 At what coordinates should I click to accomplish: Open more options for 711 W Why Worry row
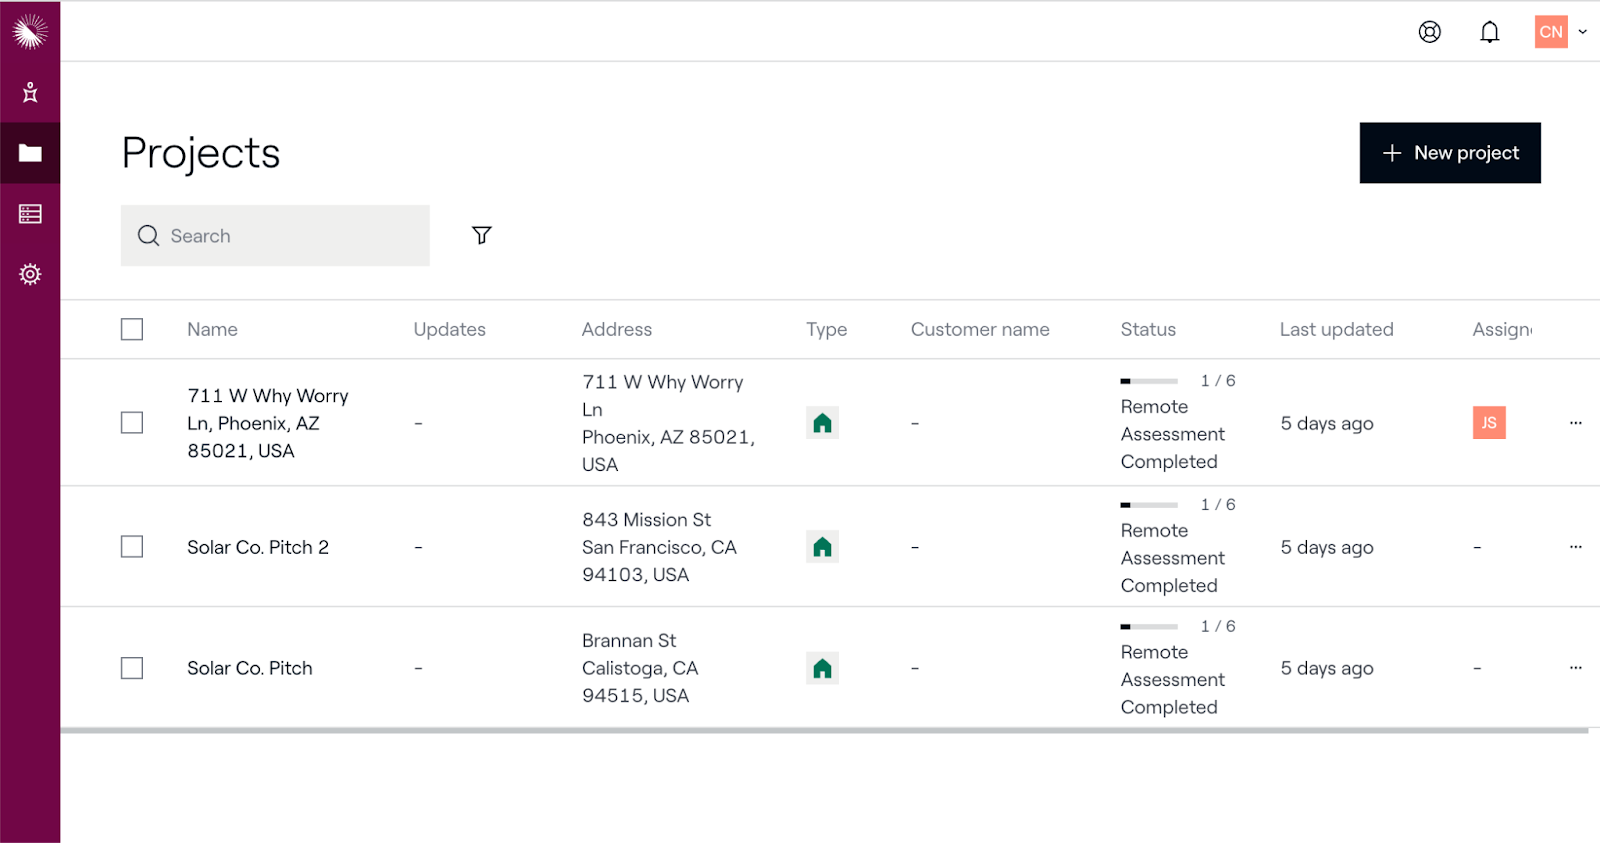(1575, 423)
